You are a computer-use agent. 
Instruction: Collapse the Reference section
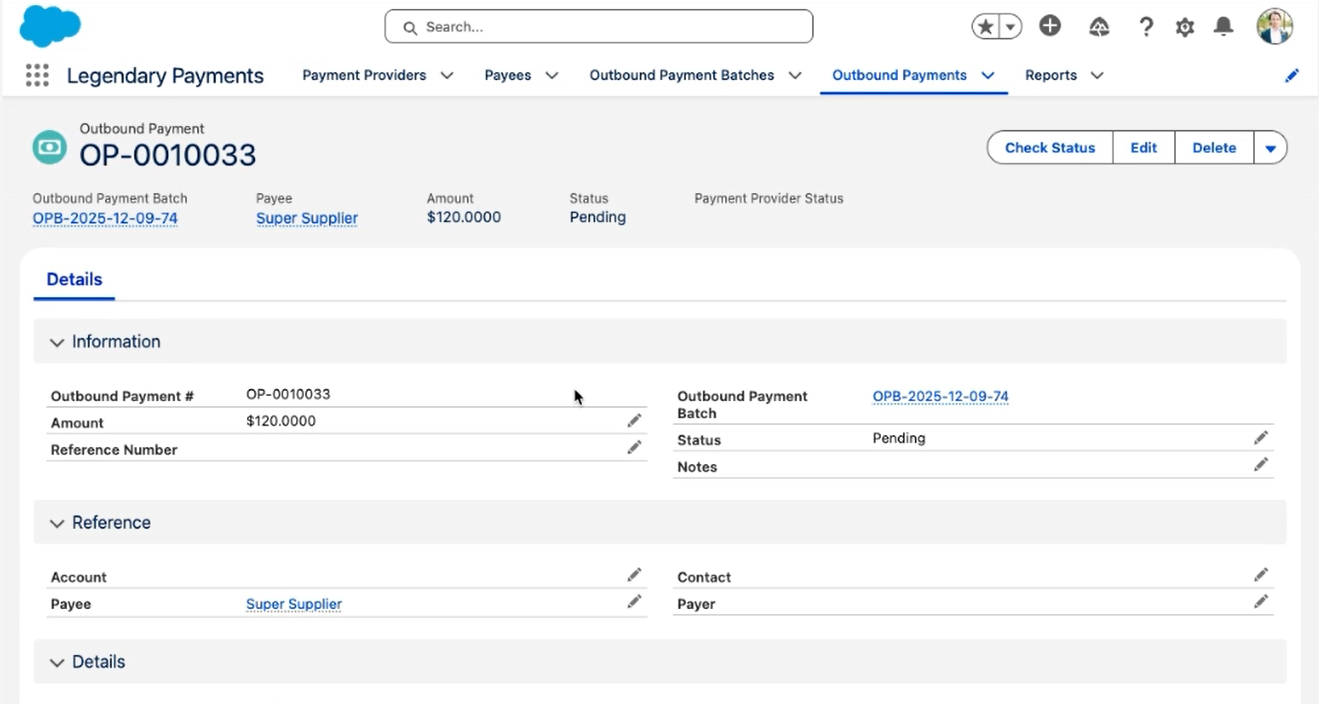coord(57,523)
